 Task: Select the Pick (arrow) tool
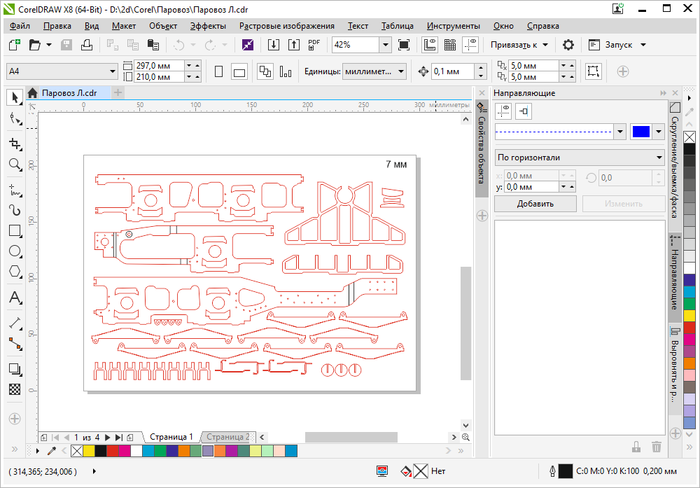pos(15,97)
